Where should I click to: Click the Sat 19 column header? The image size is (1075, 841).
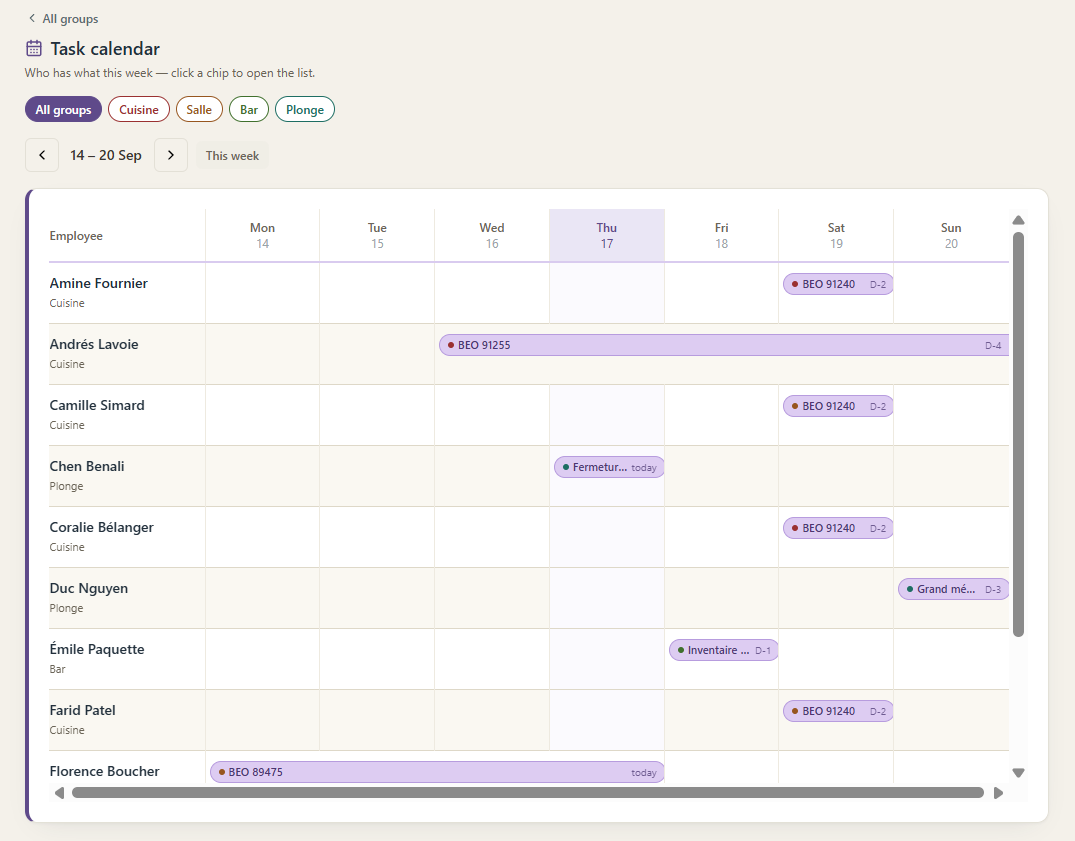tap(836, 235)
